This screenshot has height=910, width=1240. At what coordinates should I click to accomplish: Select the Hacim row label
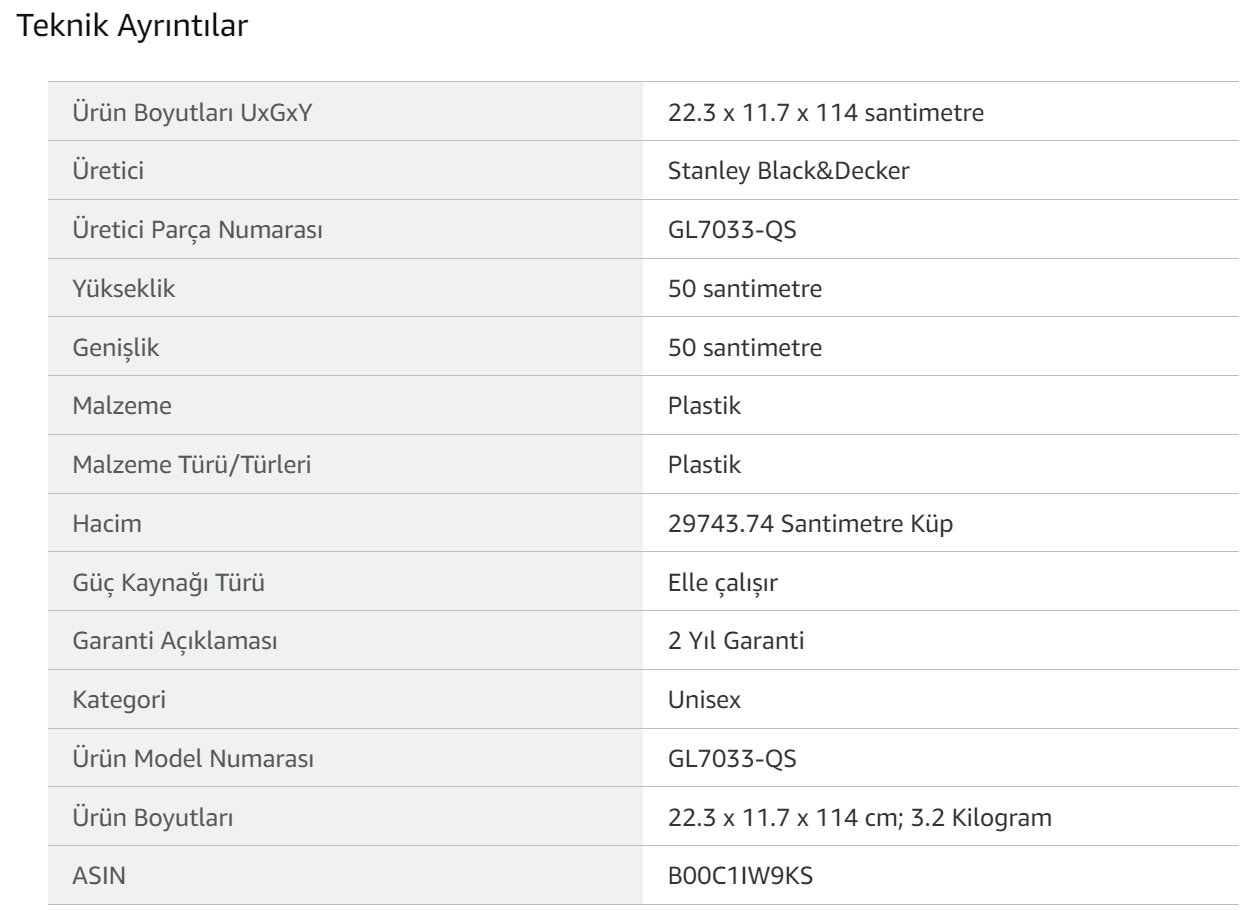click(107, 524)
